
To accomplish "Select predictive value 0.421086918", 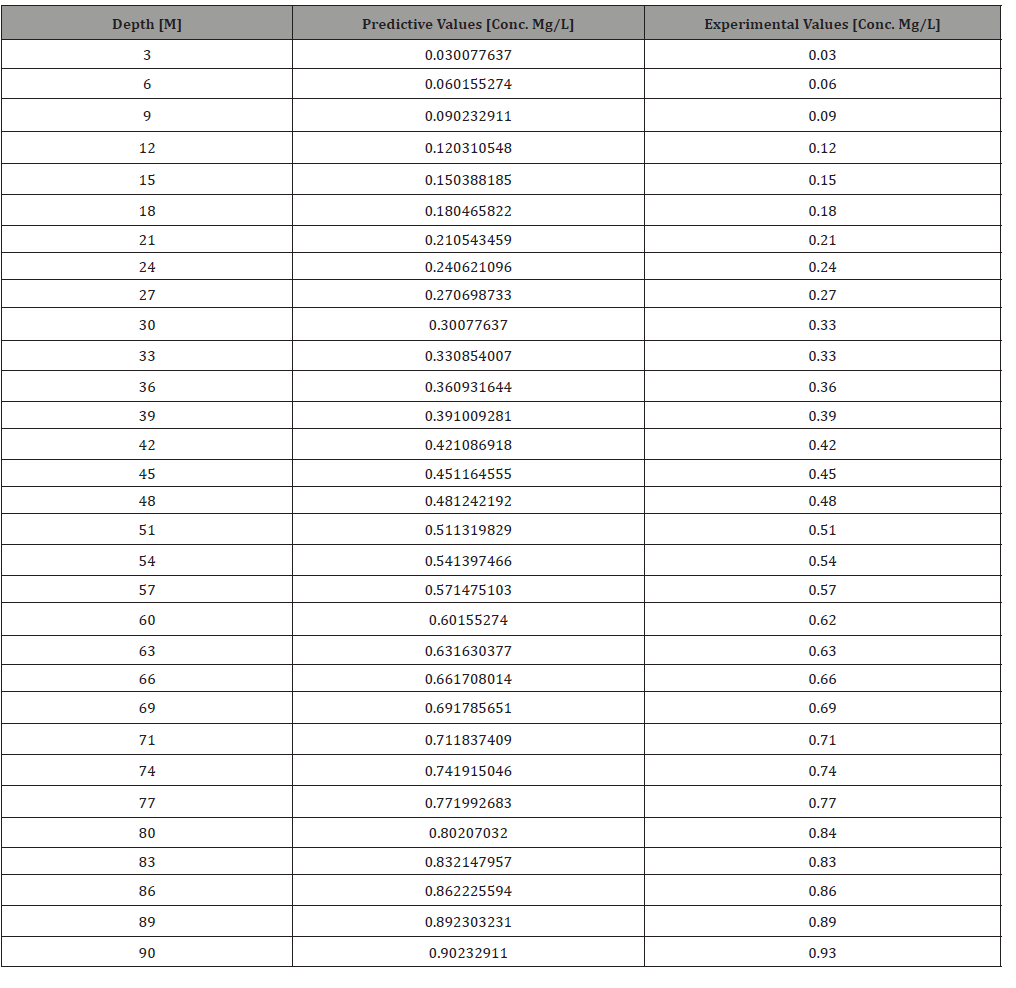I will coord(468,445).
